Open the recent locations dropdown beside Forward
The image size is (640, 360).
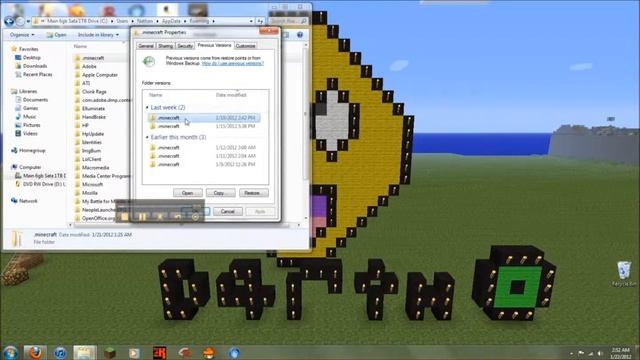(28, 21)
